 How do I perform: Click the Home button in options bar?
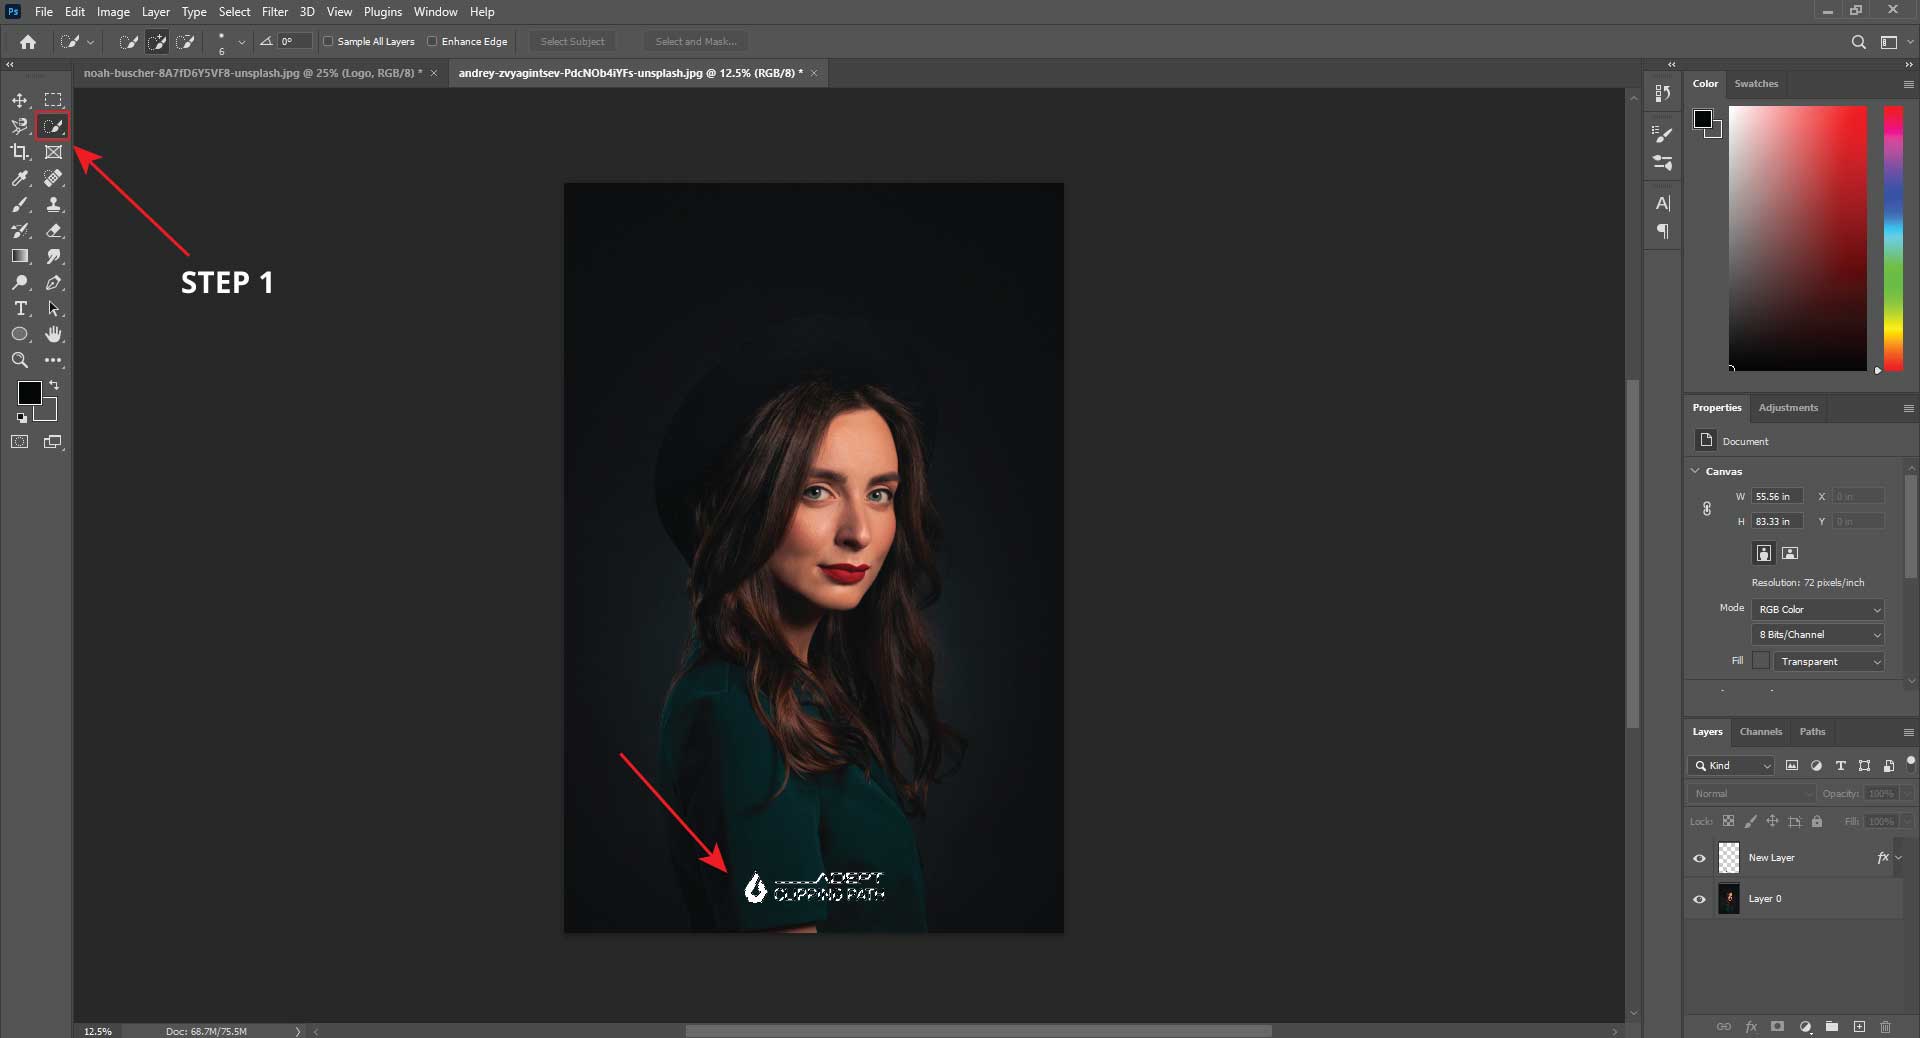[x=28, y=42]
